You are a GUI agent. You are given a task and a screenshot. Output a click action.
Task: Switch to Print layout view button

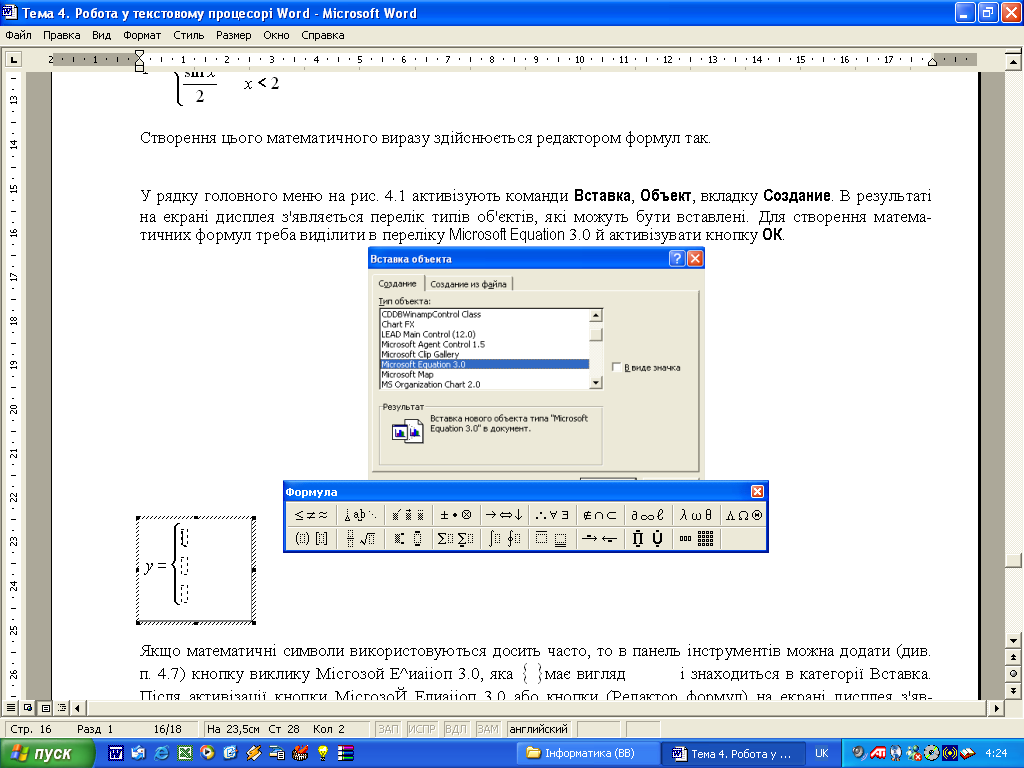pyautogui.click(x=45, y=708)
